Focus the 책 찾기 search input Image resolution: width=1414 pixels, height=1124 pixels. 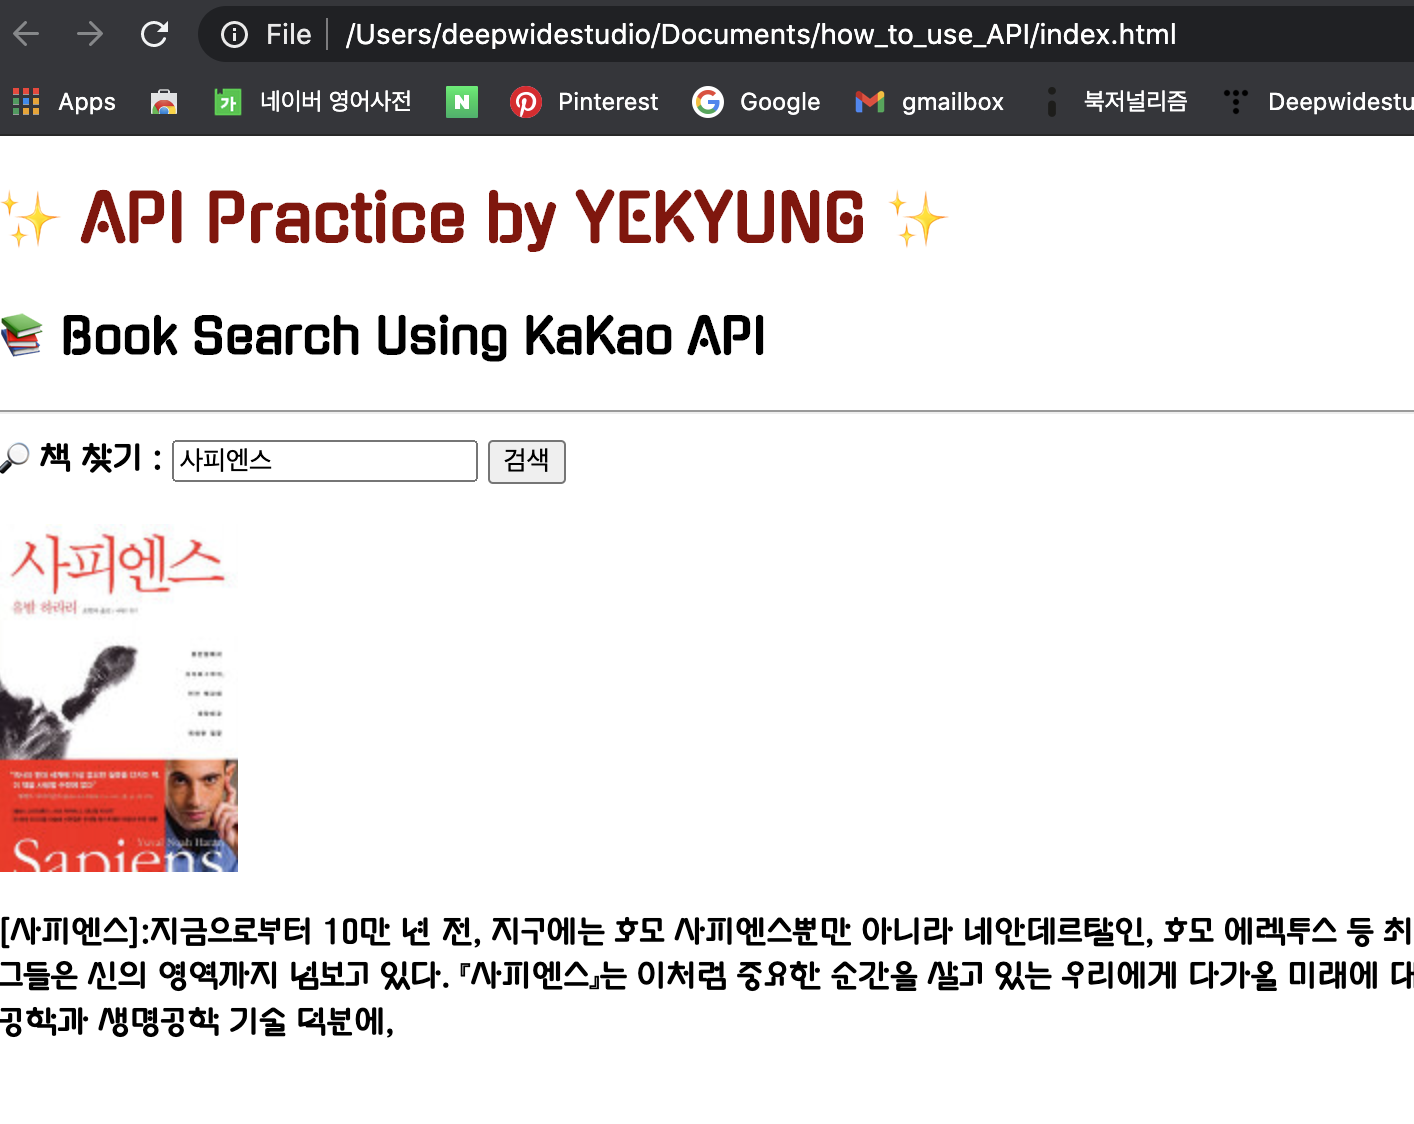point(325,461)
